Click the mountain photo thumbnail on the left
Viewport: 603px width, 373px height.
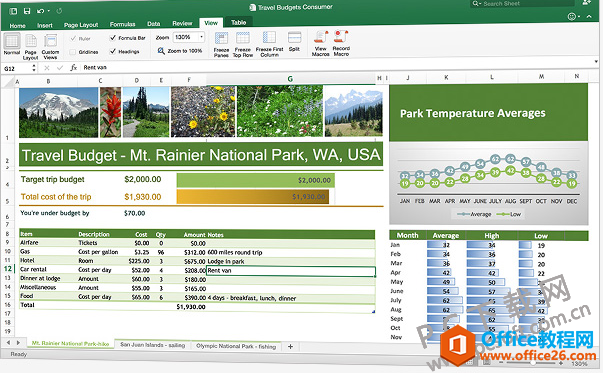[58, 112]
